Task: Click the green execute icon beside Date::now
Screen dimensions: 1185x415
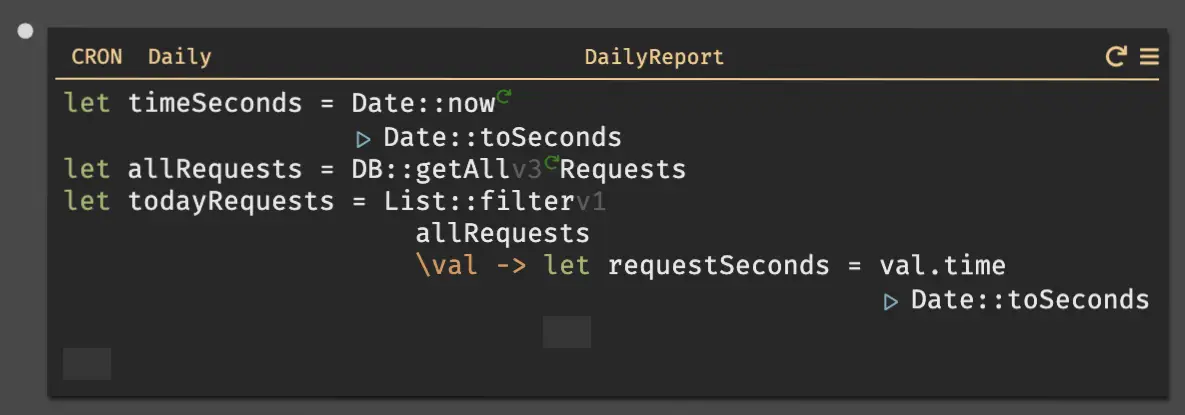Action: pos(505,97)
